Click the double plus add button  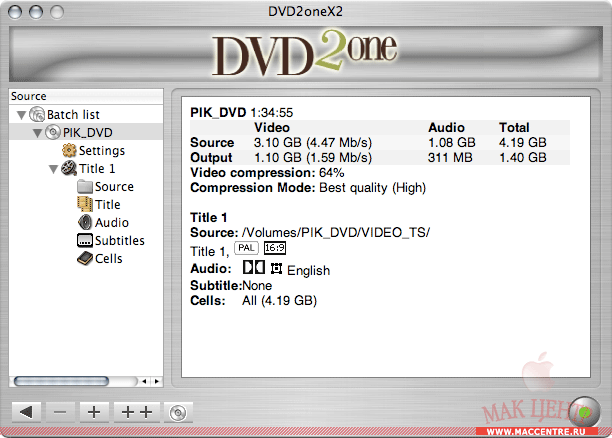pos(137,412)
